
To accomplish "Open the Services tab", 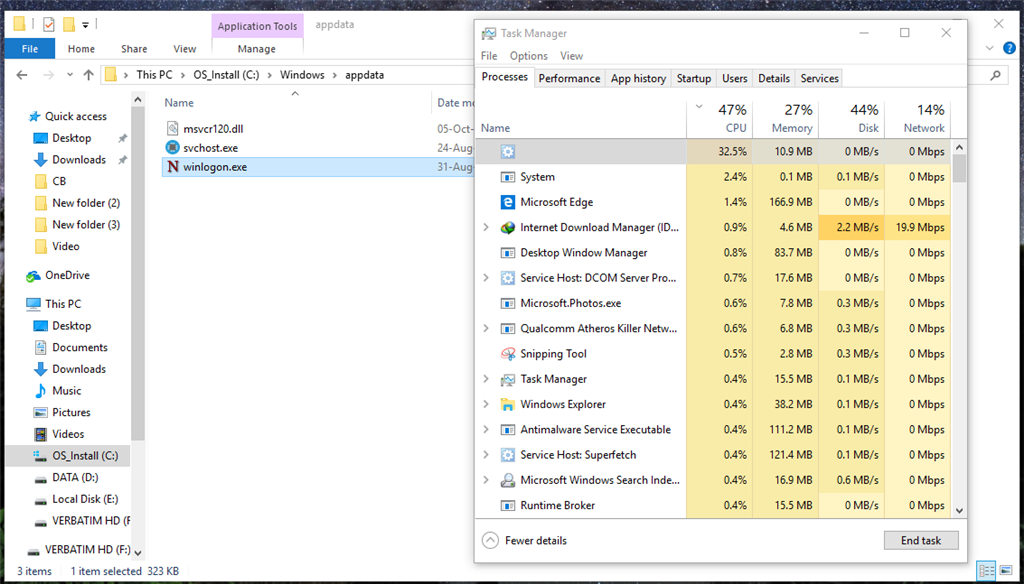I will click(819, 78).
